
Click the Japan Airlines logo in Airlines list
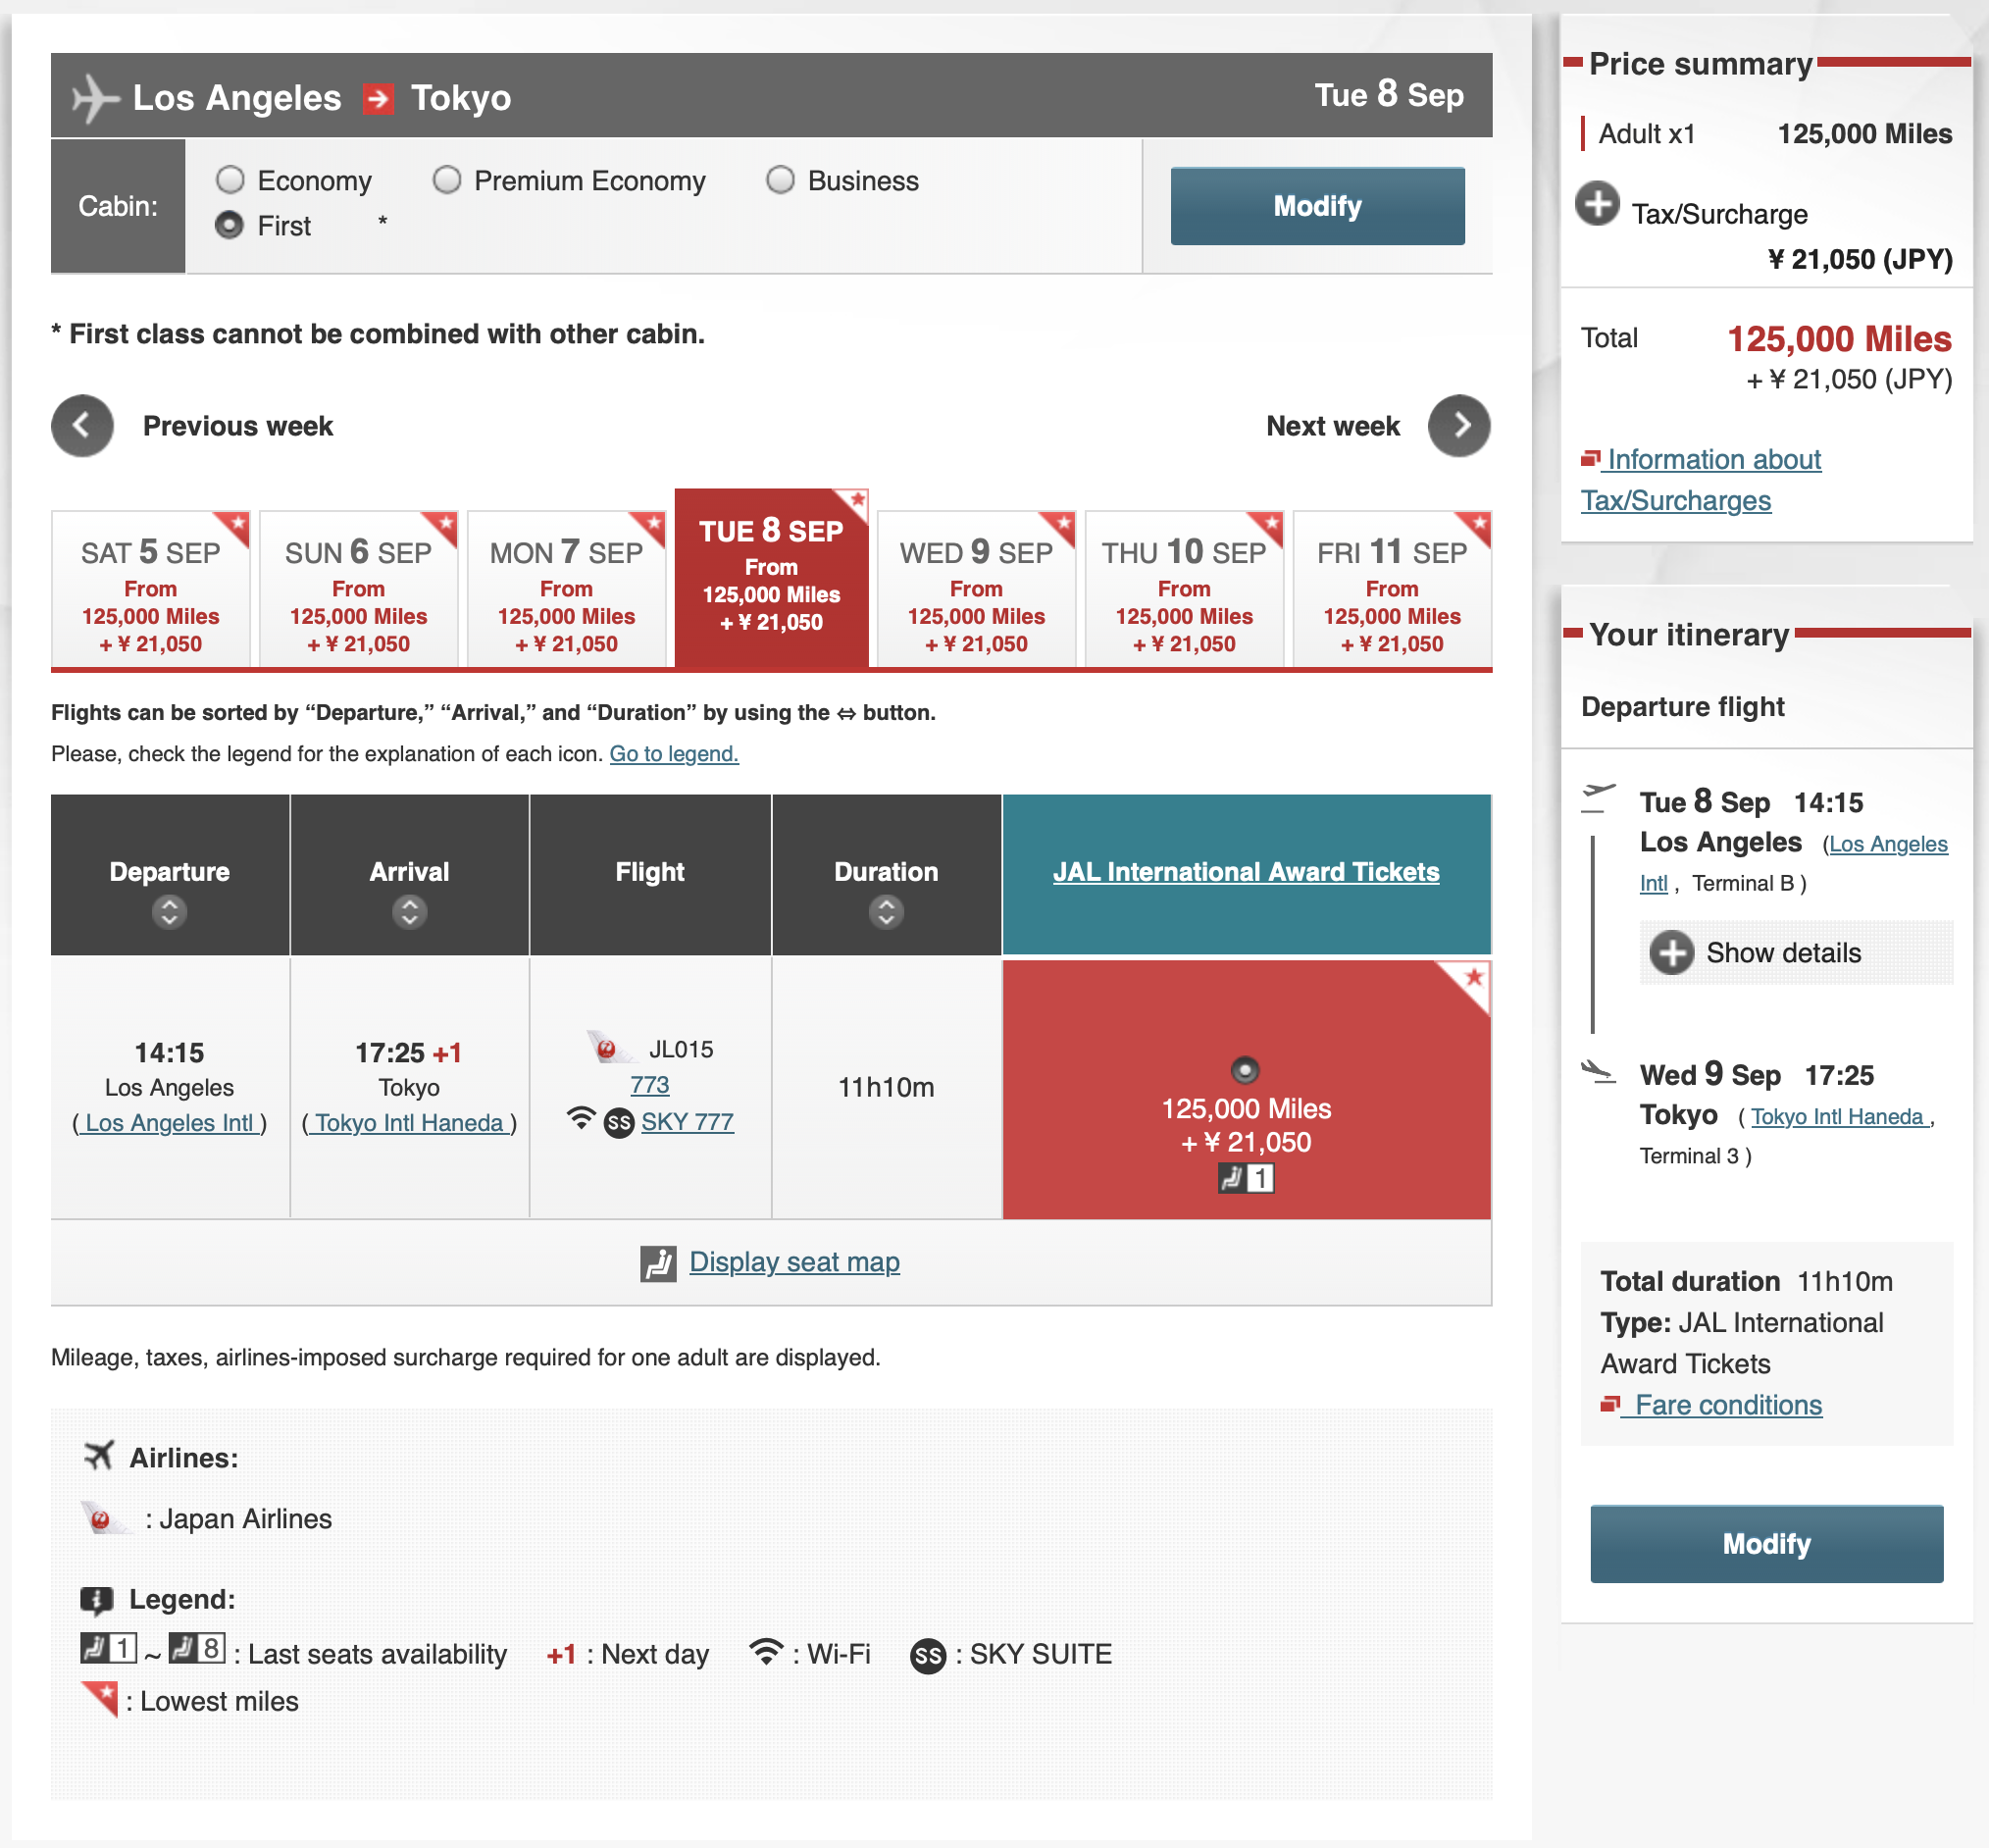(x=105, y=1518)
